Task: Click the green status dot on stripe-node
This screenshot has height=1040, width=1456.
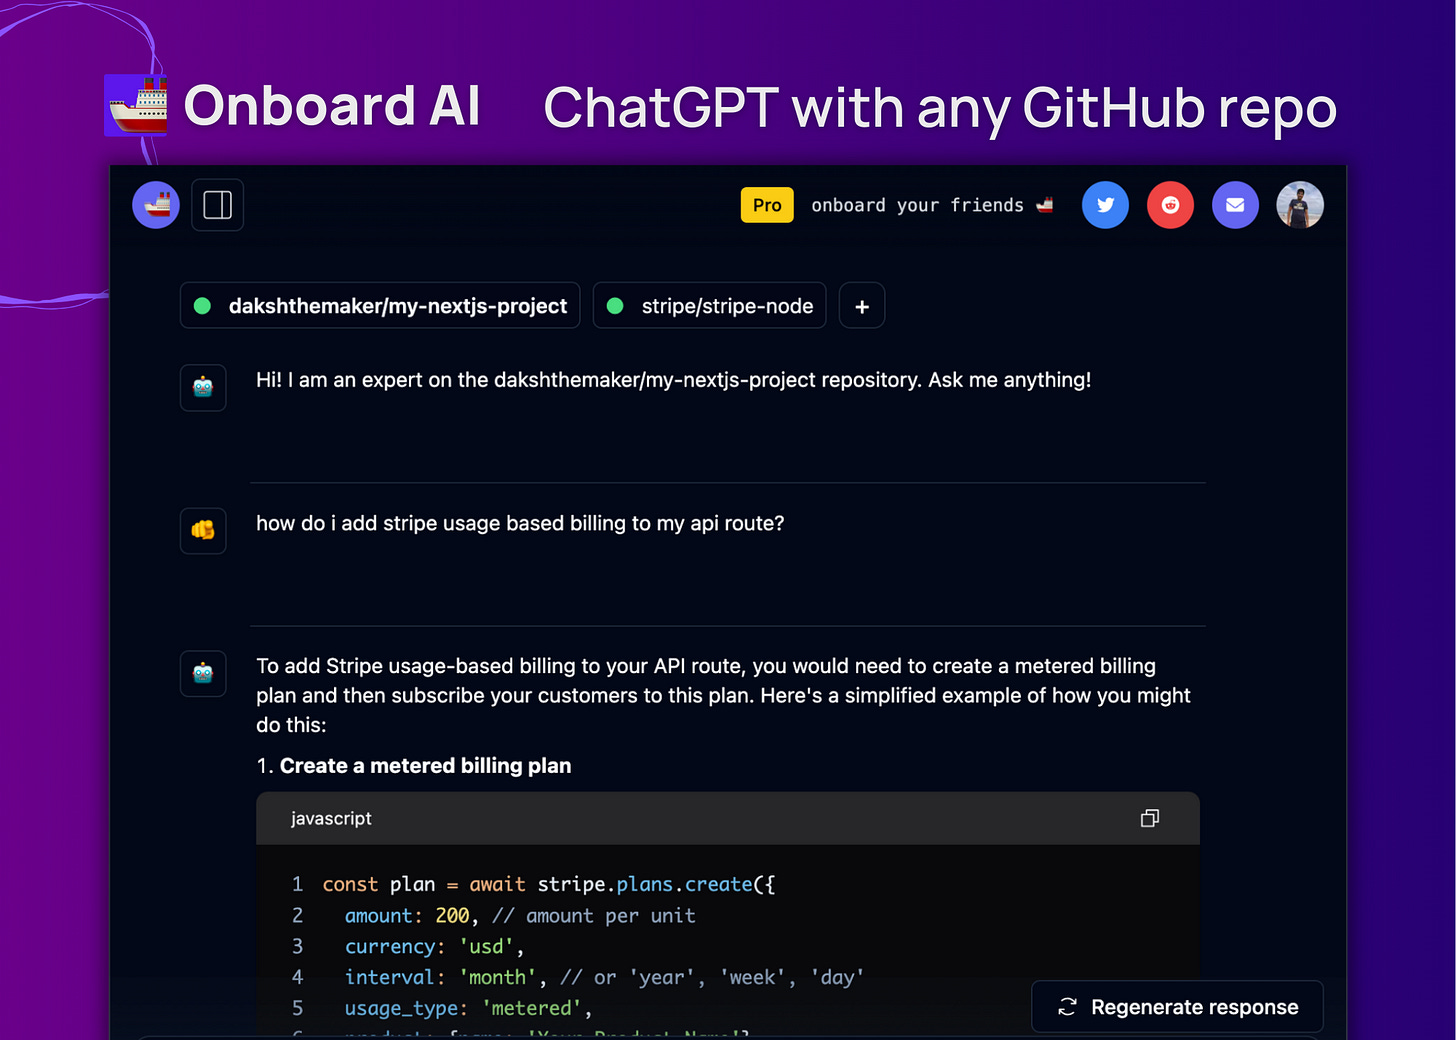Action: pyautogui.click(x=615, y=306)
